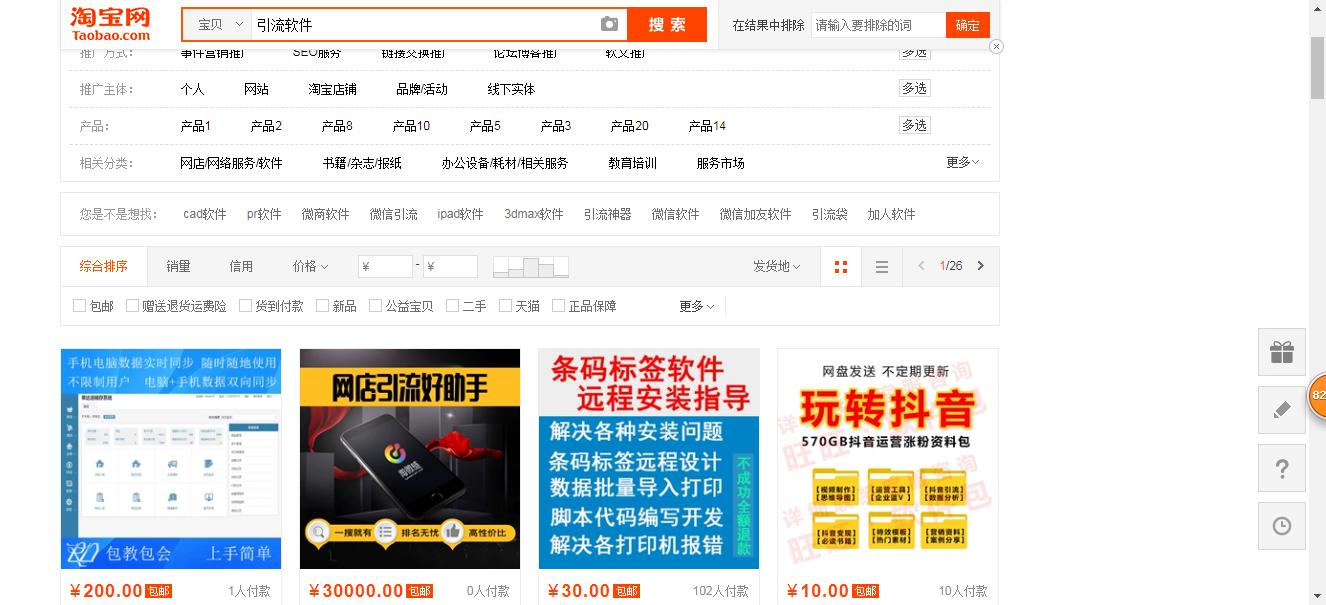Viewport: 1326px width, 605px height.
Task: Check the 新品 new items filter
Action: coord(318,305)
